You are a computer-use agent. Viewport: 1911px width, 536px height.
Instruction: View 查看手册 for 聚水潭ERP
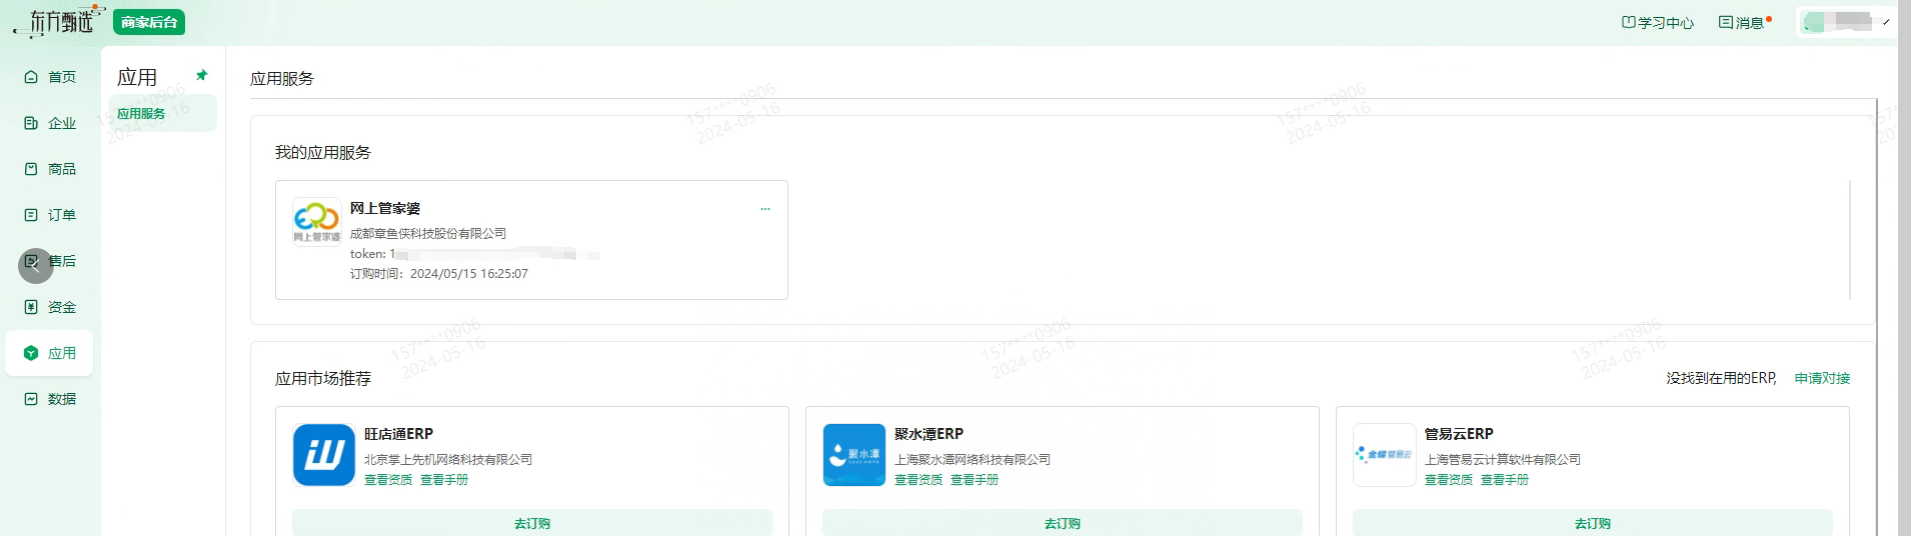[974, 480]
